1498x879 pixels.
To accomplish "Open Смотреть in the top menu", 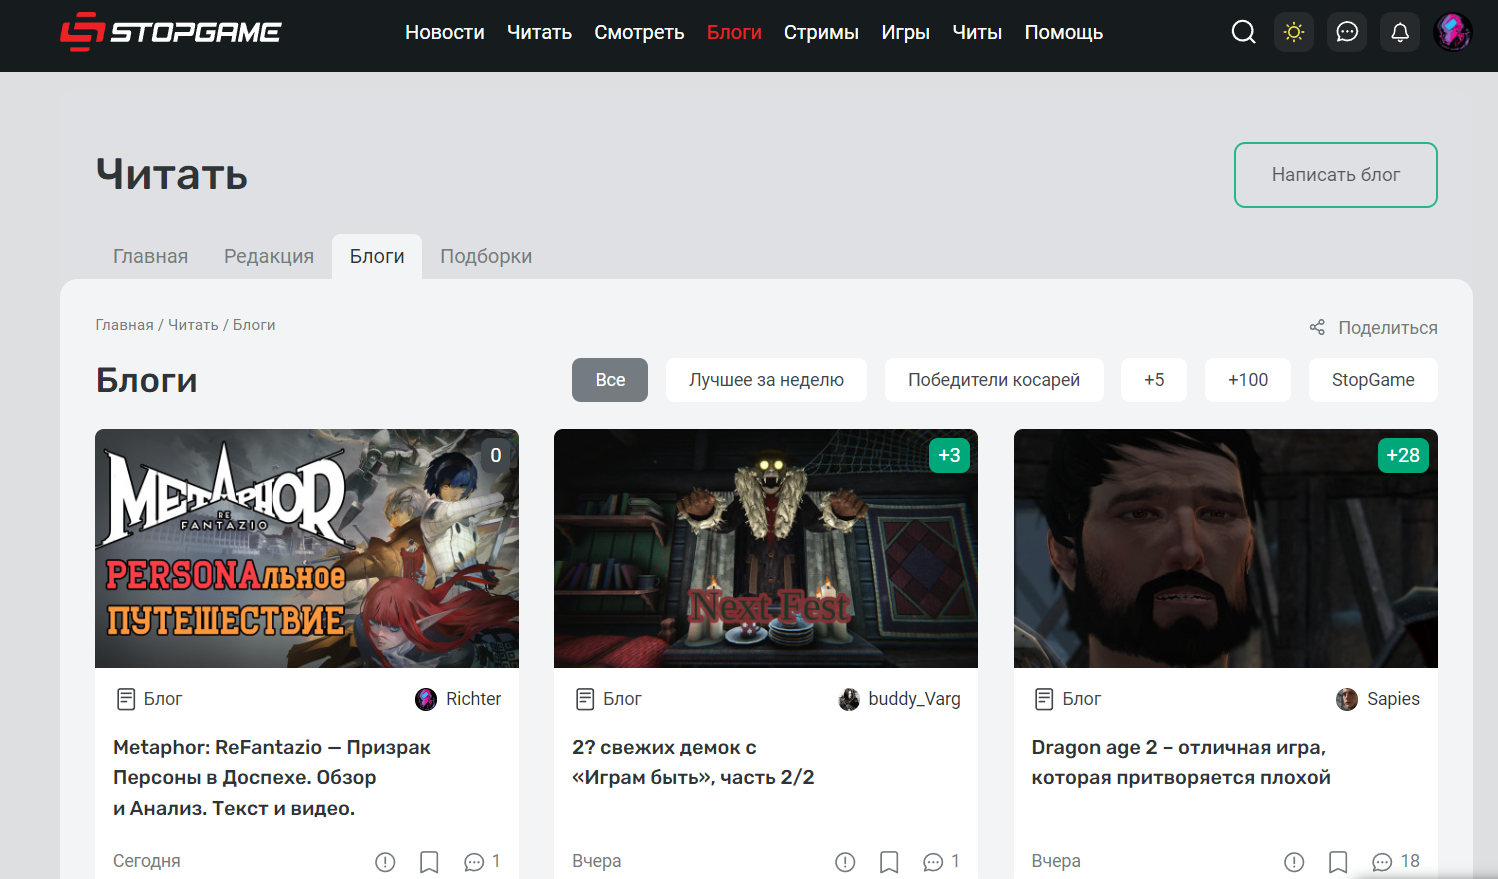I will (x=639, y=32).
